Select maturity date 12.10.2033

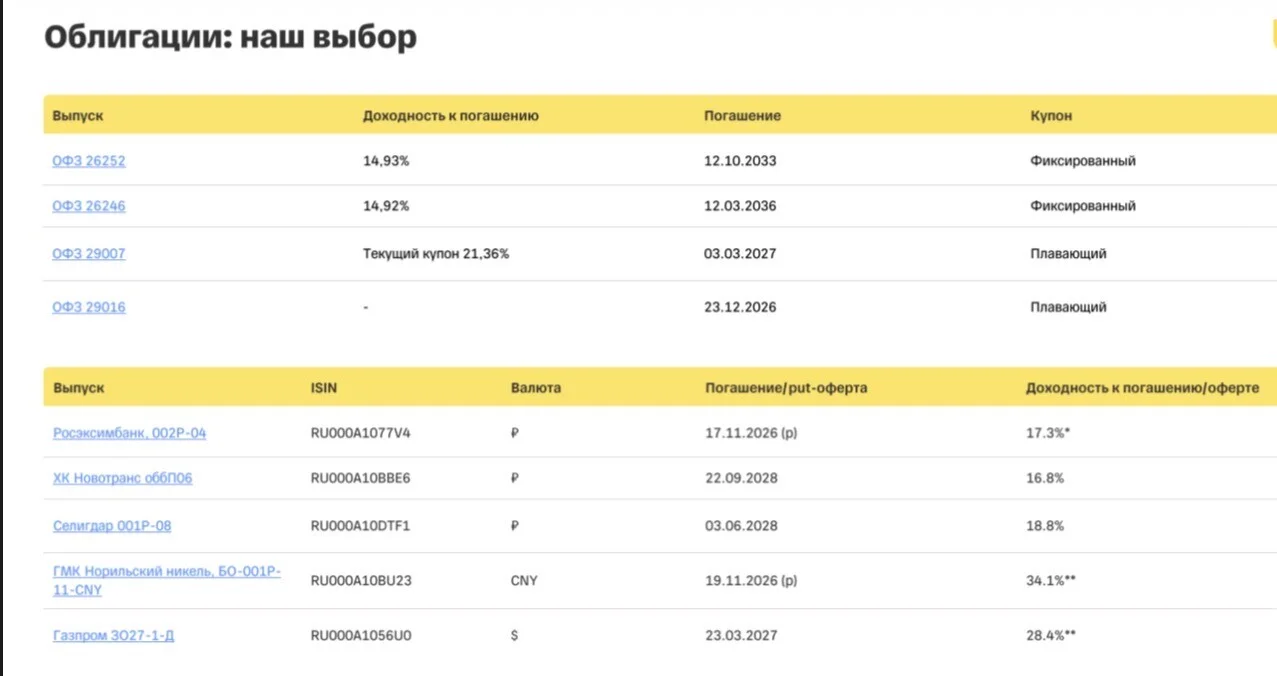pyautogui.click(x=740, y=160)
